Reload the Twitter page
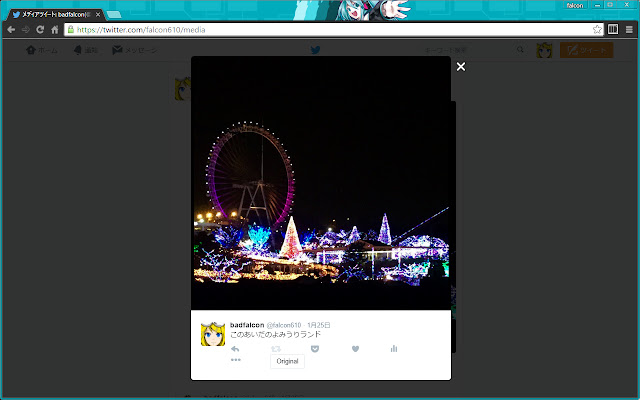640x400 pixels. pyautogui.click(x=40, y=29)
